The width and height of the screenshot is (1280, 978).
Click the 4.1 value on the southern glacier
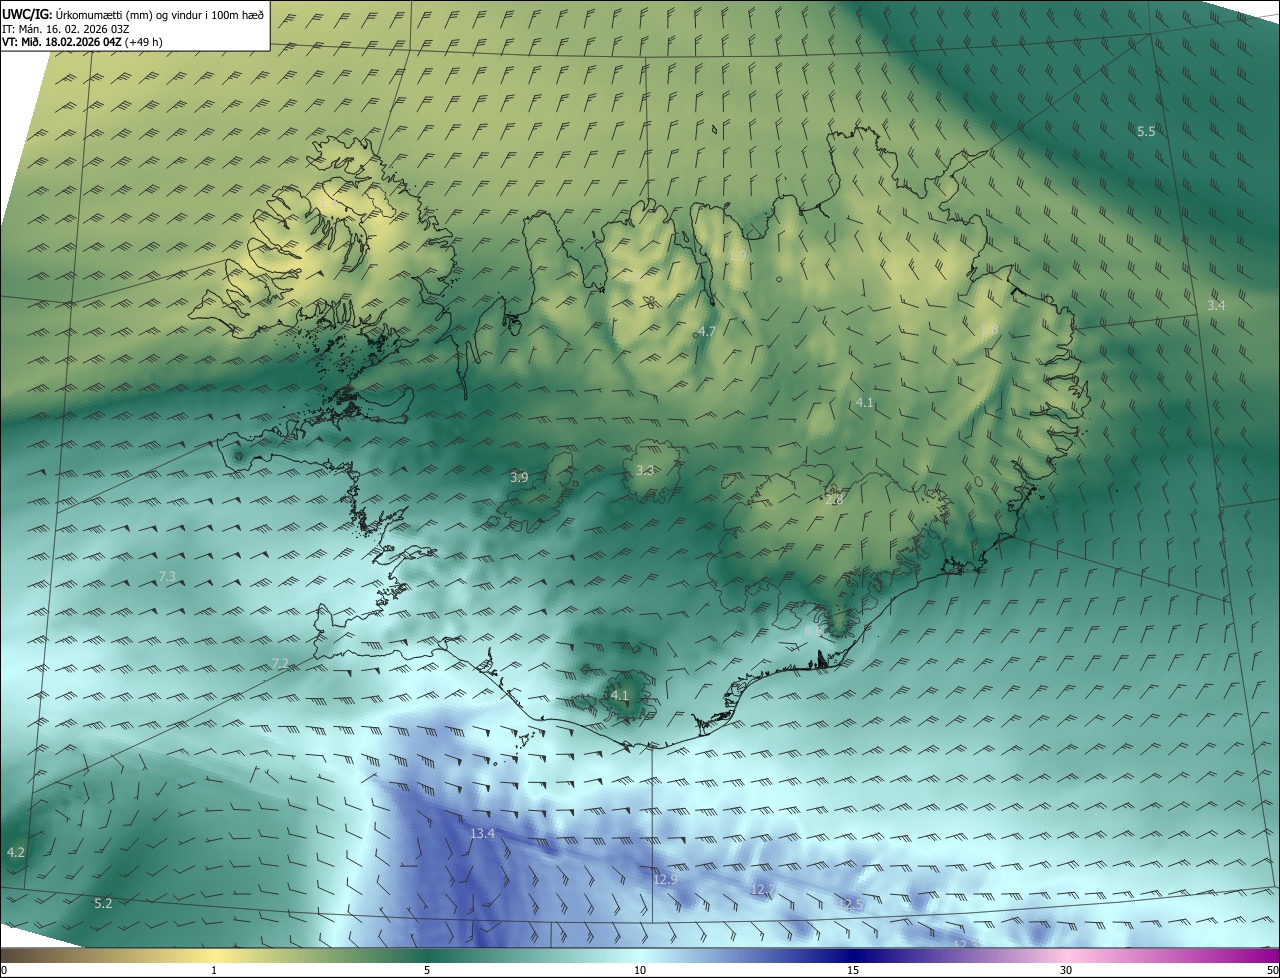coord(619,695)
